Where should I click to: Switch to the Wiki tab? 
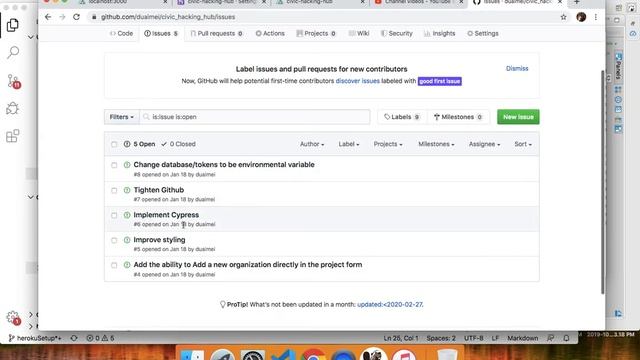coord(359,33)
